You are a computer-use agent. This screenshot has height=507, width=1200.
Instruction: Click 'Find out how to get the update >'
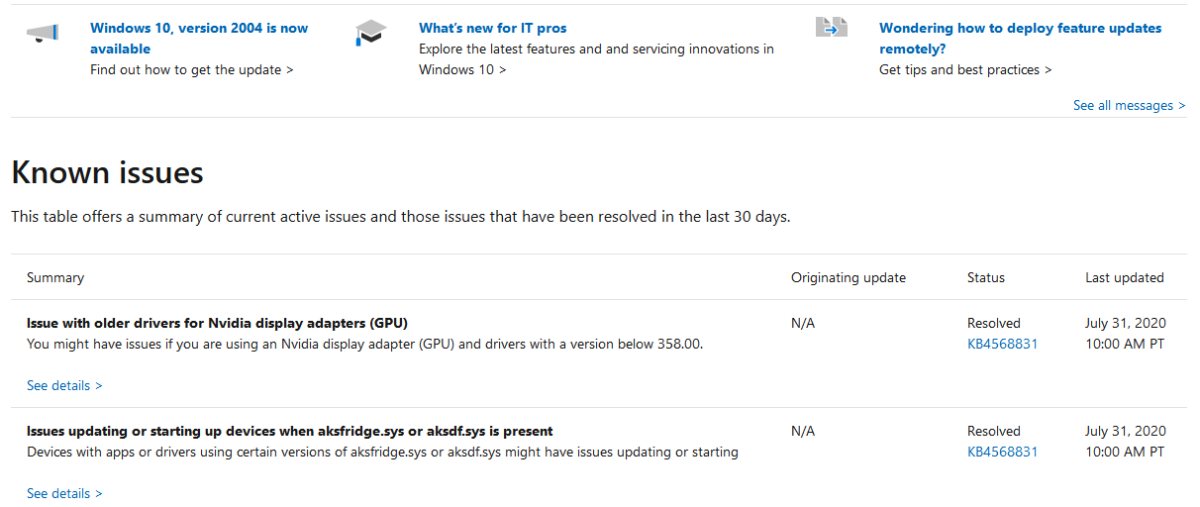(192, 70)
